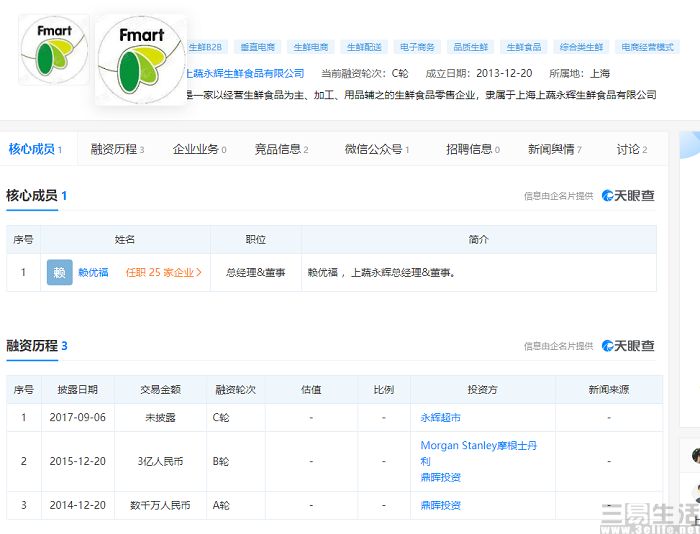Switch to the 讨论 tab
The width and height of the screenshot is (700, 534).
[632, 150]
